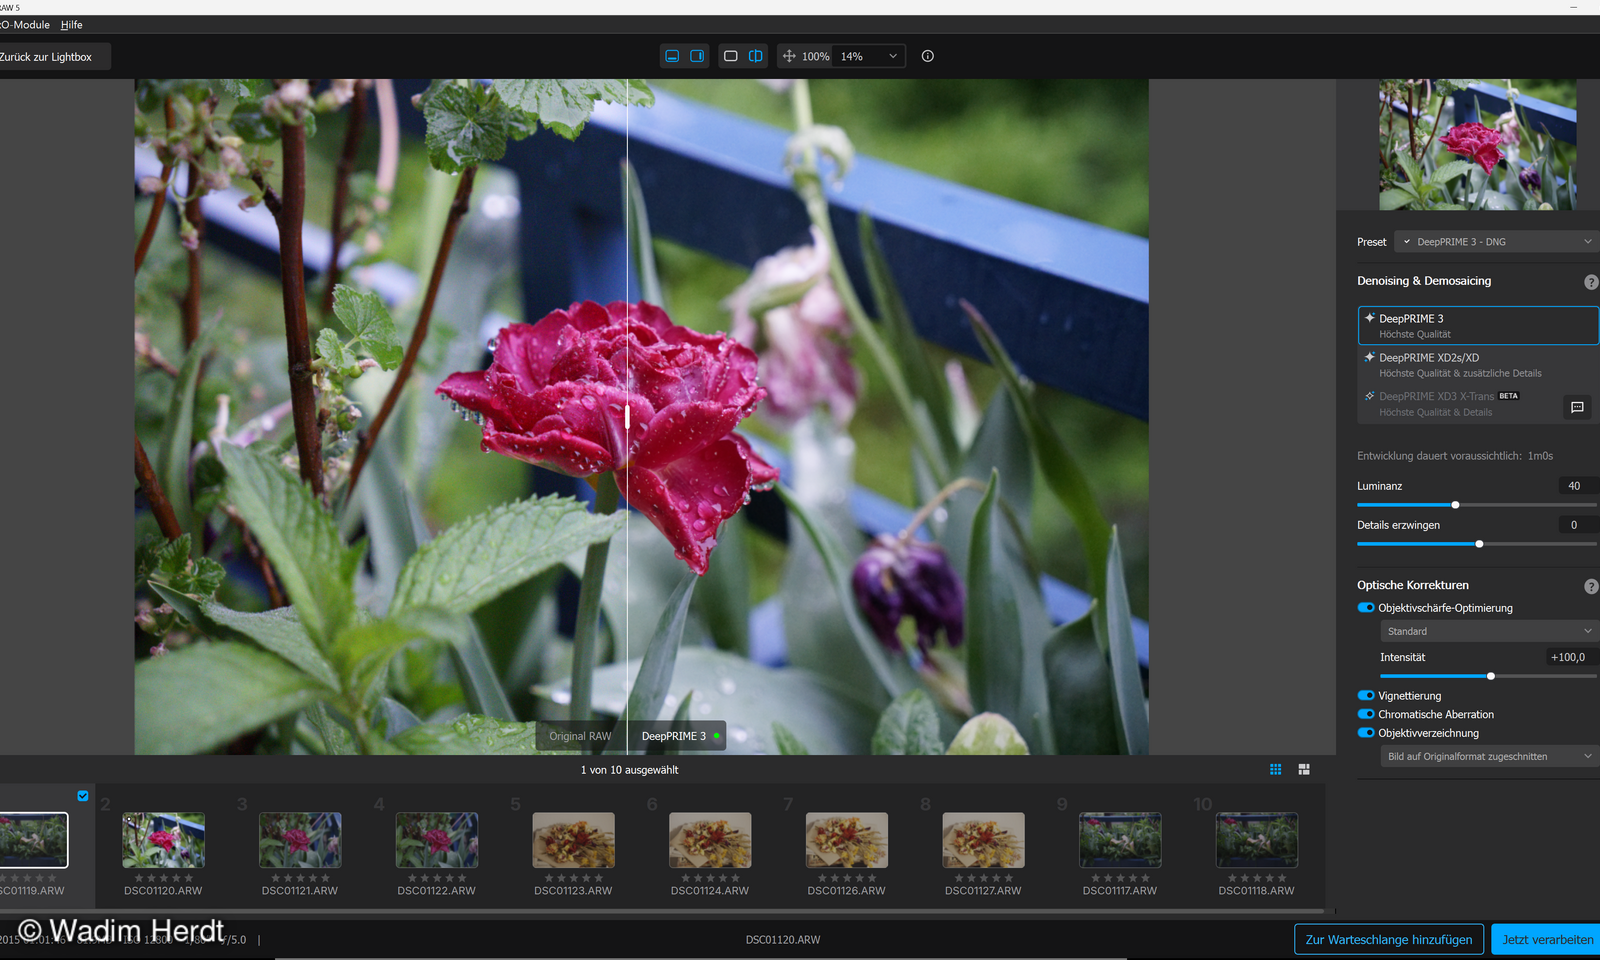Uncheck the DSC01119.ARW selection checkbox

pos(83,796)
